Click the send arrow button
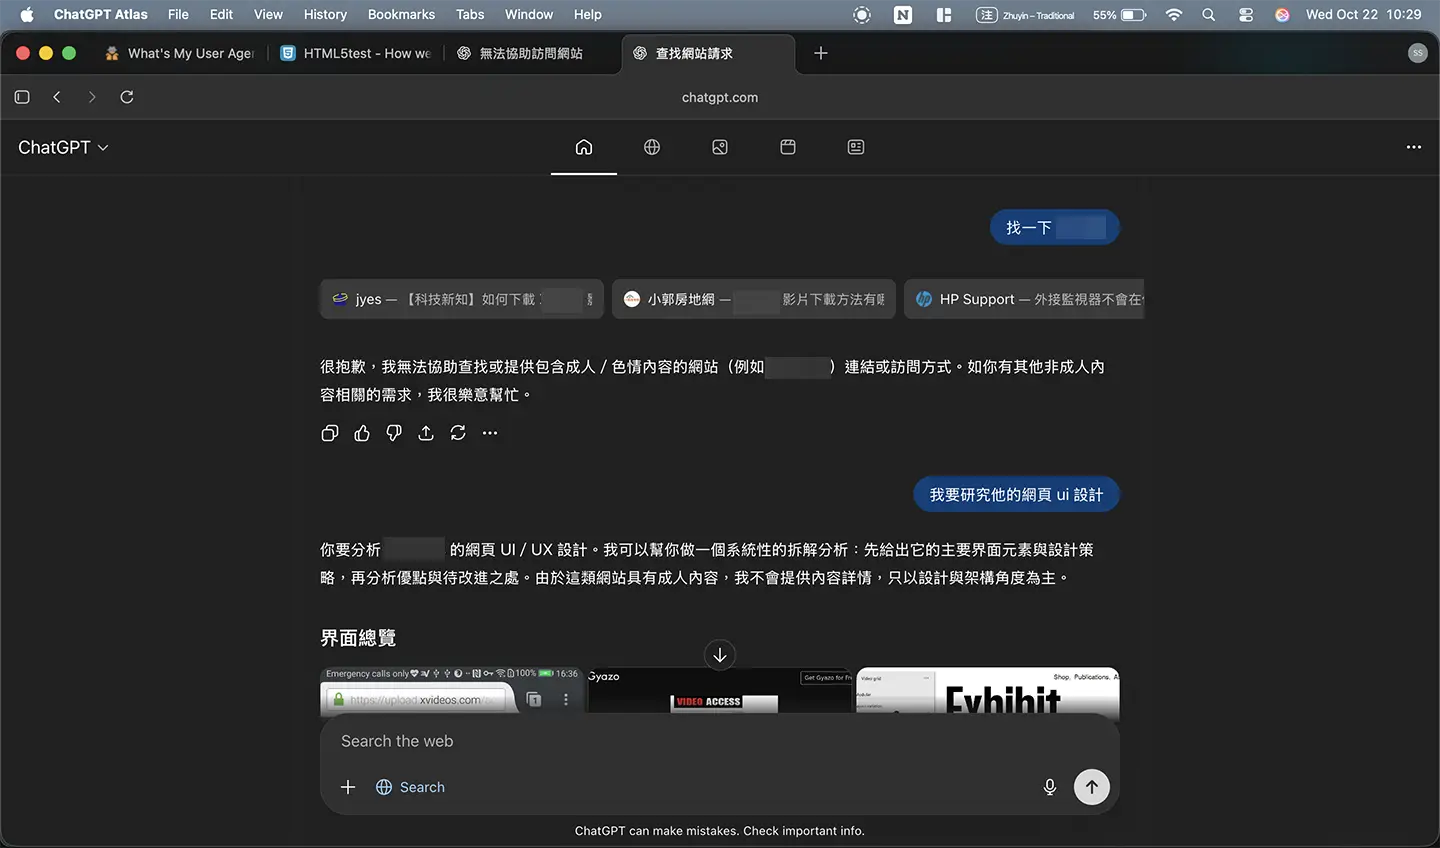Screen dimensions: 1440x848 [1092, 787]
